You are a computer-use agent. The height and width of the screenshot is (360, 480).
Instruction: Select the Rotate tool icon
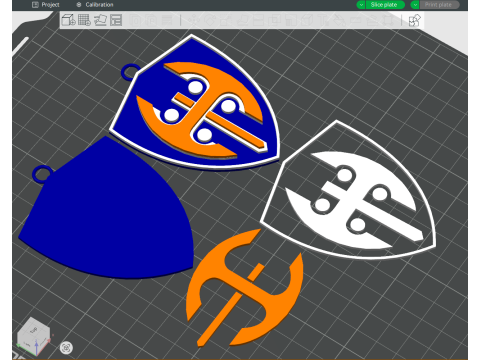(210, 20)
